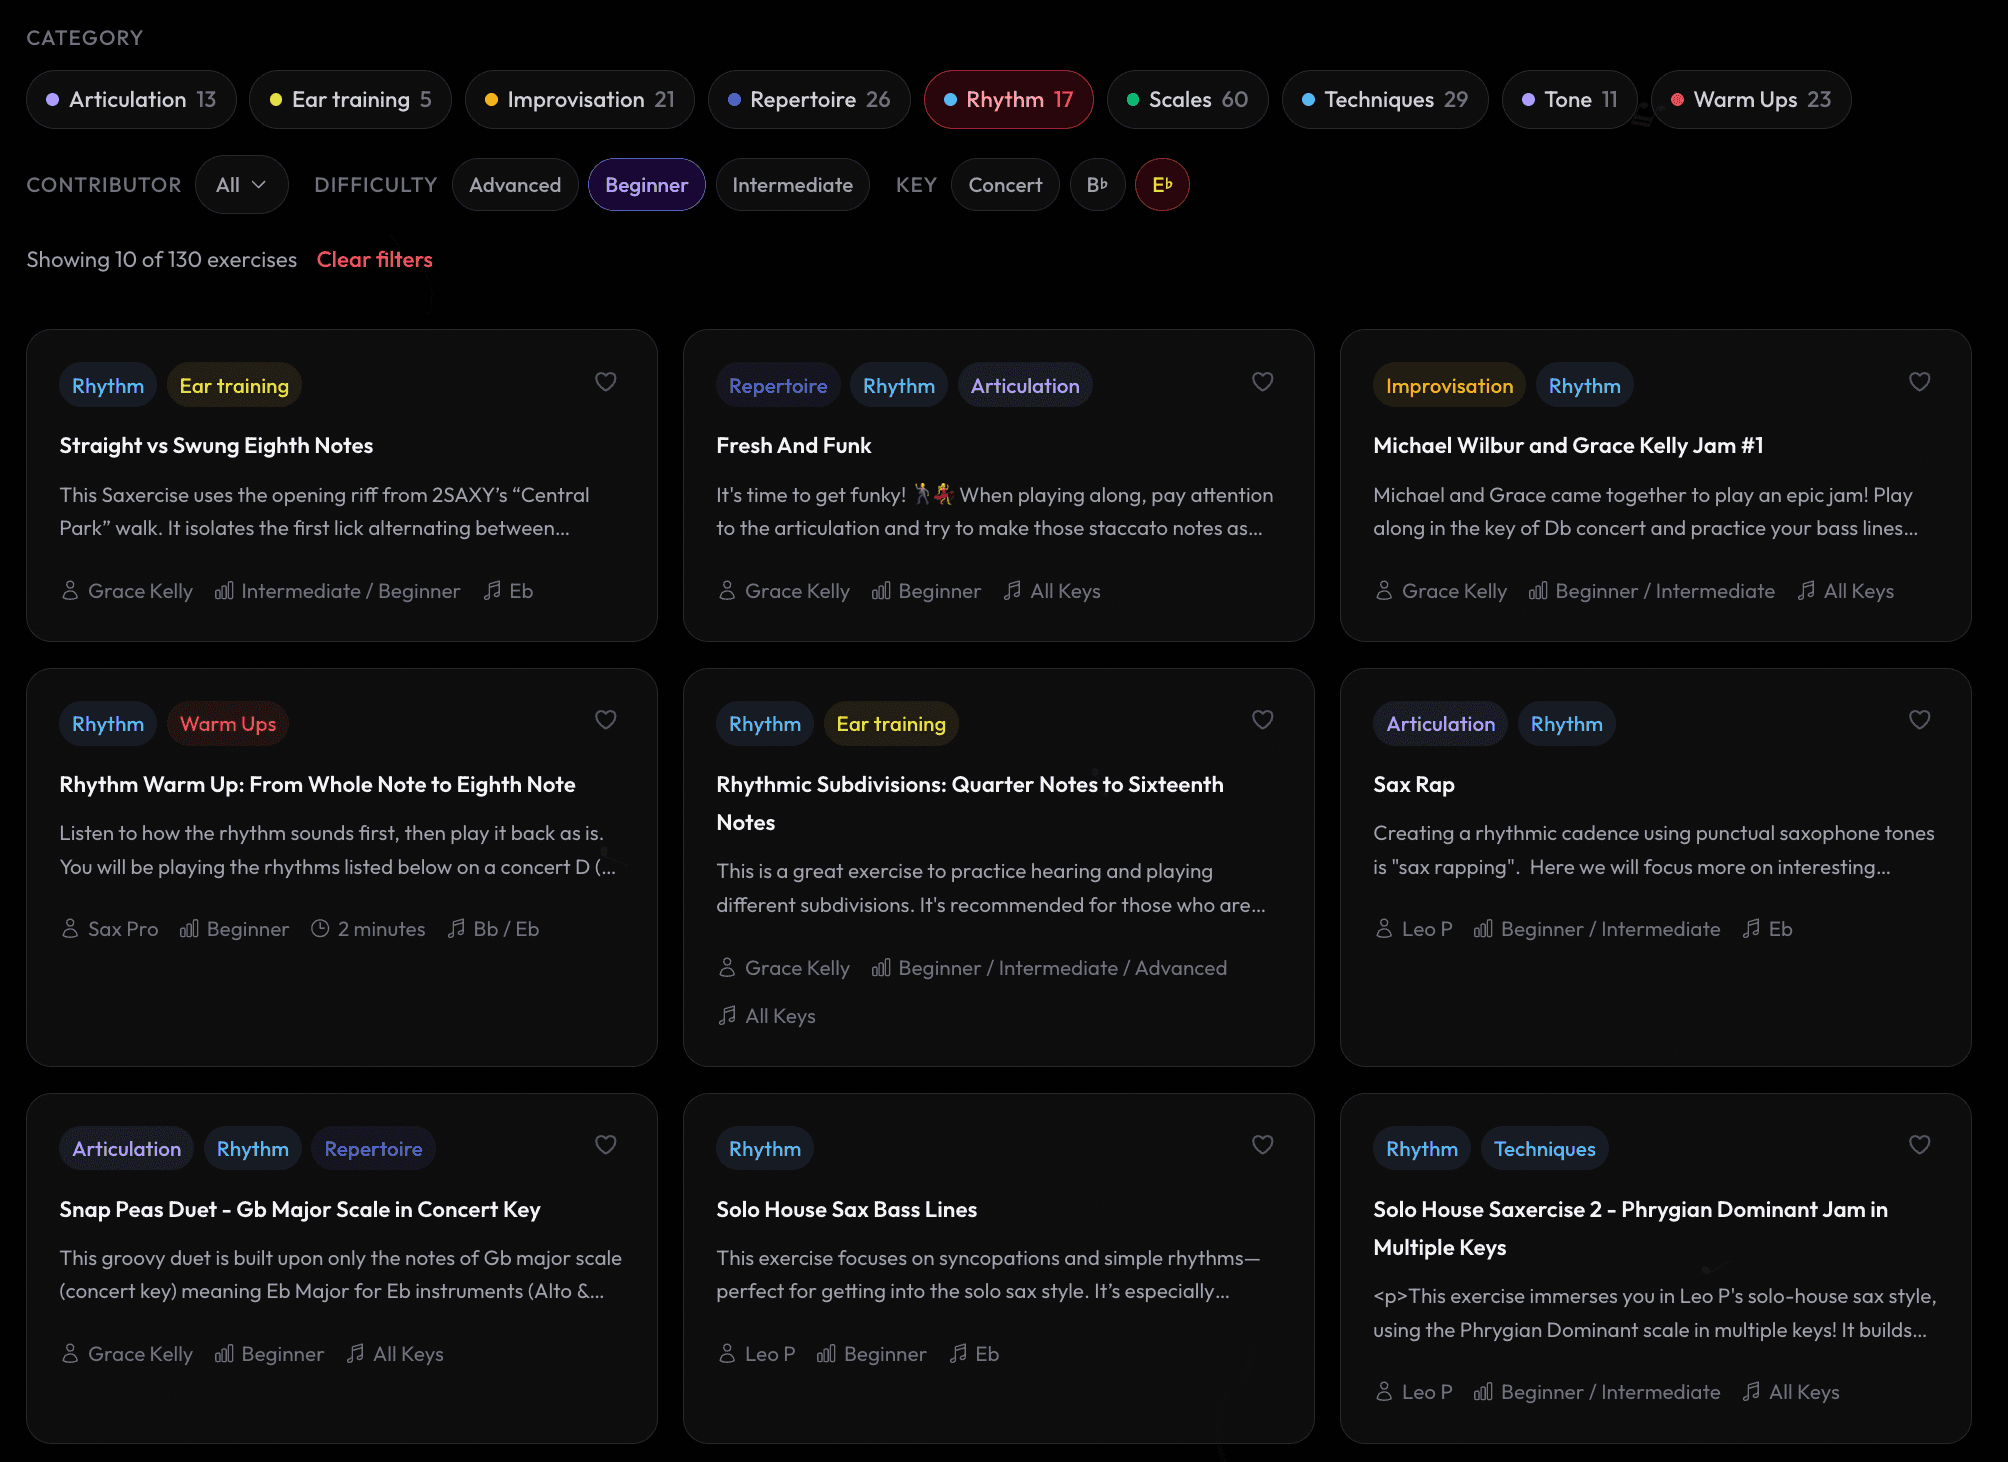Image resolution: width=2008 pixels, height=1462 pixels.
Task: Click the heart icon on Fresh And Funk
Action: click(x=1262, y=381)
